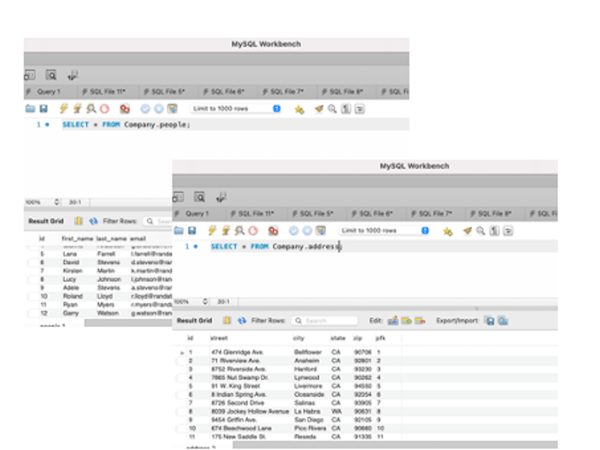
Task: Stop execution red icon in address window
Action: [253, 231]
